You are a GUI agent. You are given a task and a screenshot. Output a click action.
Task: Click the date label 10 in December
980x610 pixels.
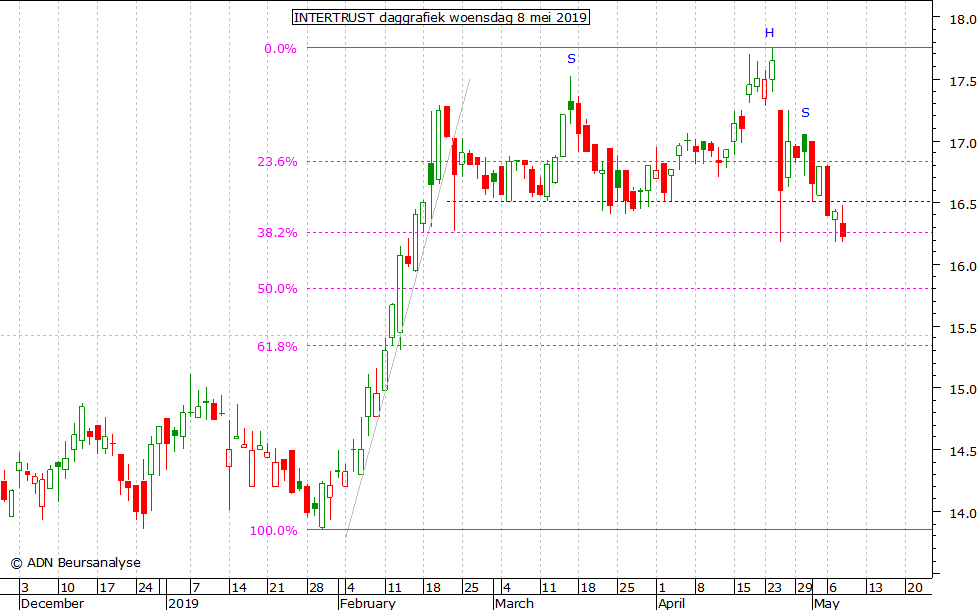click(x=67, y=588)
